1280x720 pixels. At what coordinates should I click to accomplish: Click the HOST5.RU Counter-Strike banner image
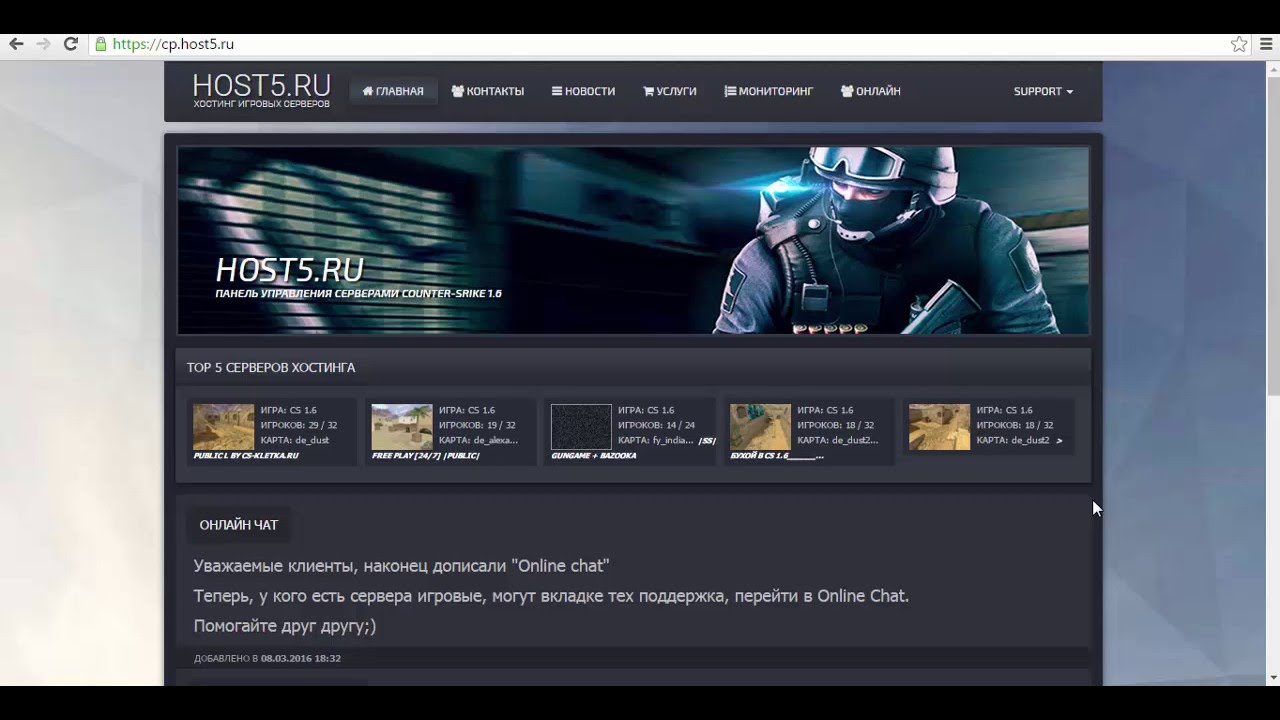pyautogui.click(x=633, y=241)
